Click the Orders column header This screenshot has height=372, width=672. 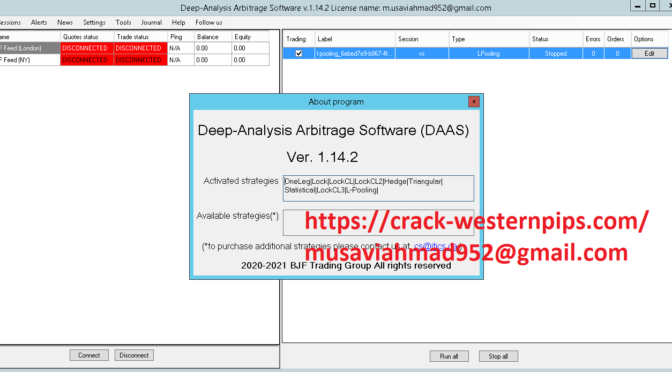pos(617,39)
